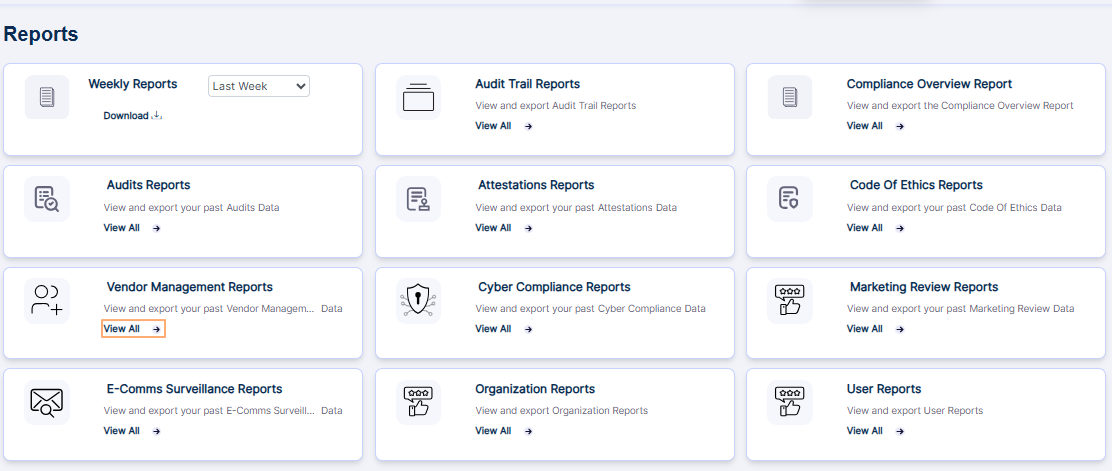The width and height of the screenshot is (1112, 471).
Task: Click arrow next to Code Of Ethics View All
Action: click(900, 228)
